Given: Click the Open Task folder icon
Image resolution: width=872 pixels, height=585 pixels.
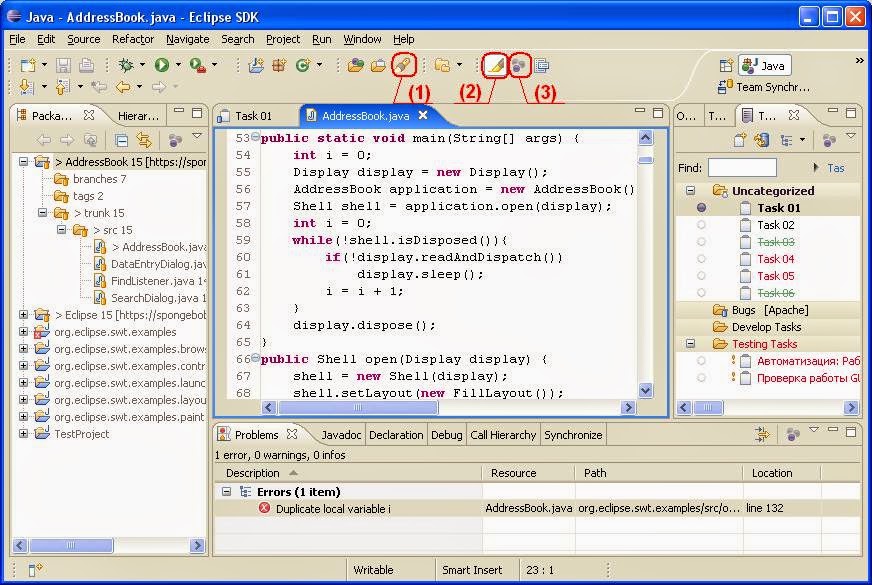Looking at the screenshot, I should click(378, 66).
